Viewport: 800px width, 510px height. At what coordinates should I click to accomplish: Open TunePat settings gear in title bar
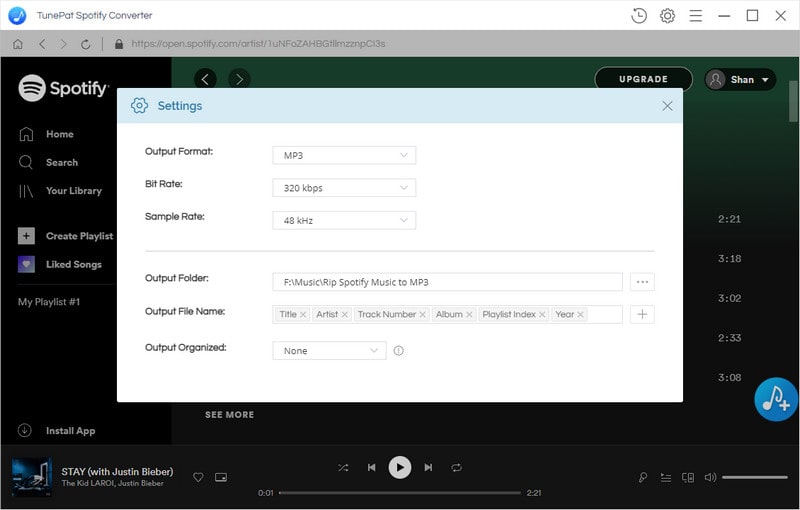(667, 16)
